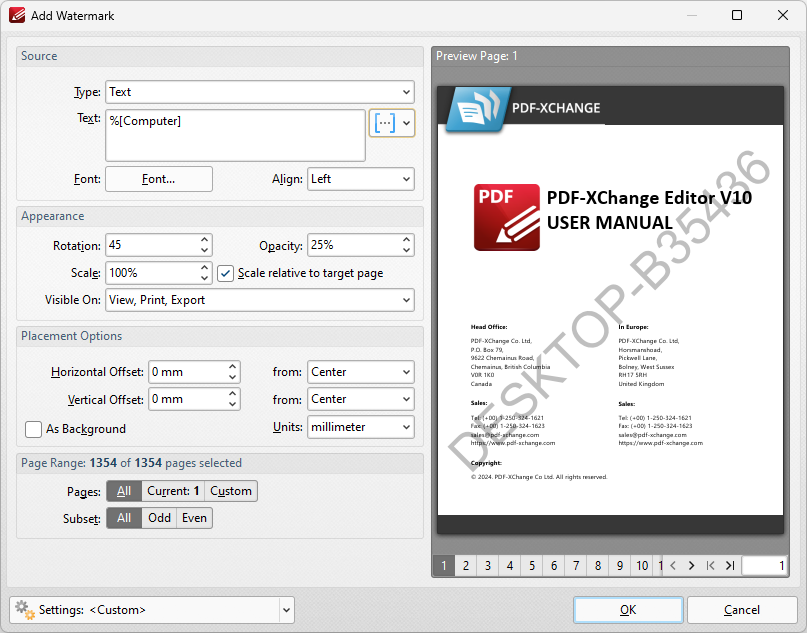Screen dimensions: 807x633
Task: Click the preview page number field
Action: pyautogui.click(x=765, y=566)
